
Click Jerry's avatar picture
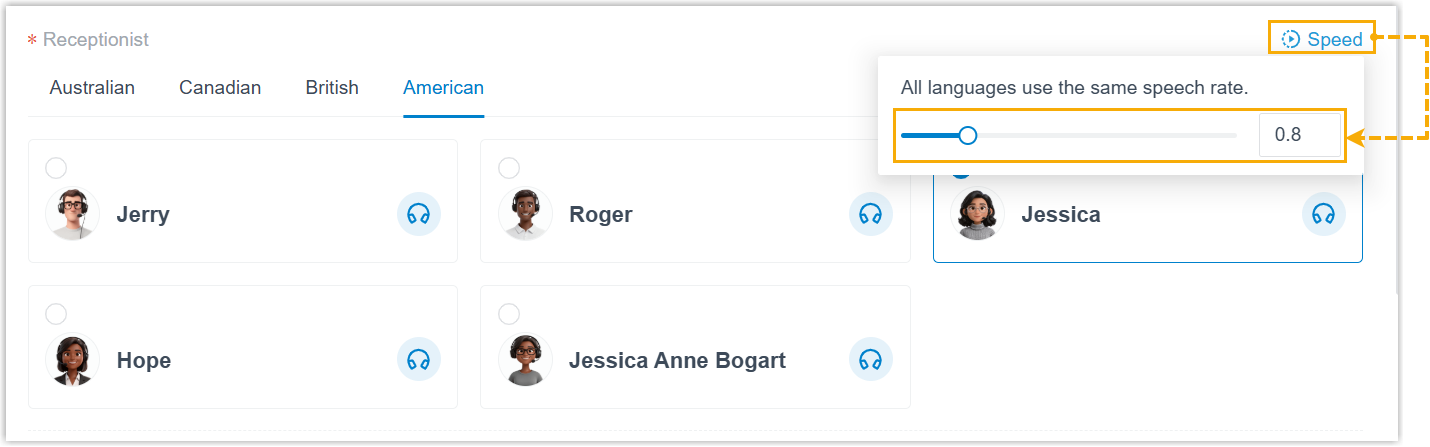[72, 214]
